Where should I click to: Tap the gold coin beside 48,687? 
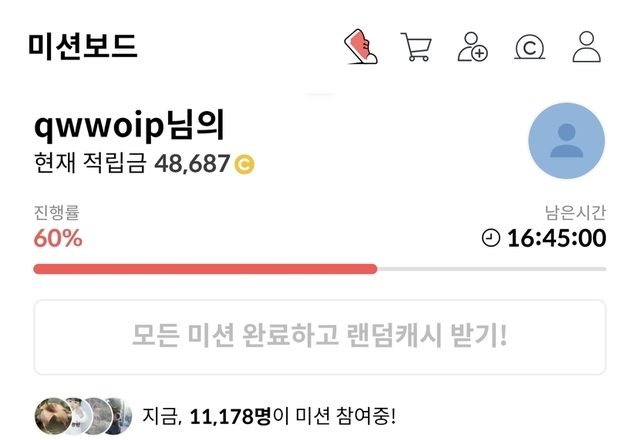[x=244, y=164]
